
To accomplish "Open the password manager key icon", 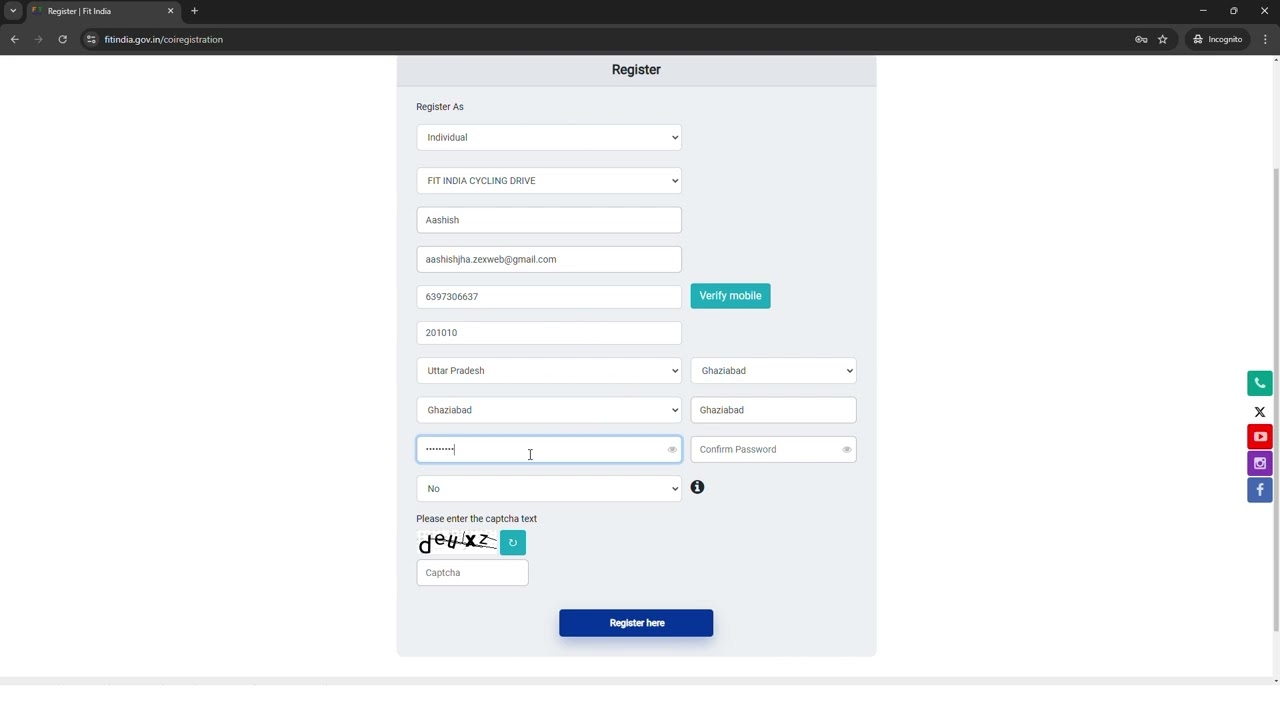I will [1141, 39].
